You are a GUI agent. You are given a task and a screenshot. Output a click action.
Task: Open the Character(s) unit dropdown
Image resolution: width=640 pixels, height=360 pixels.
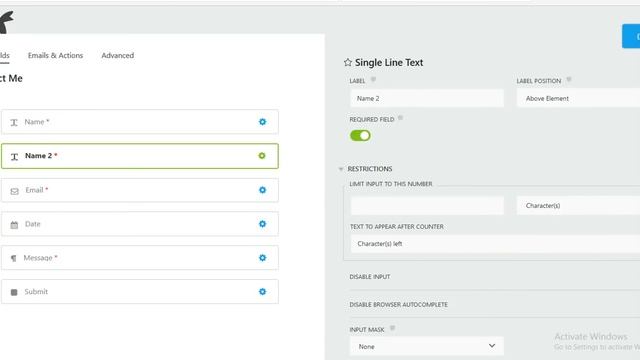578,205
